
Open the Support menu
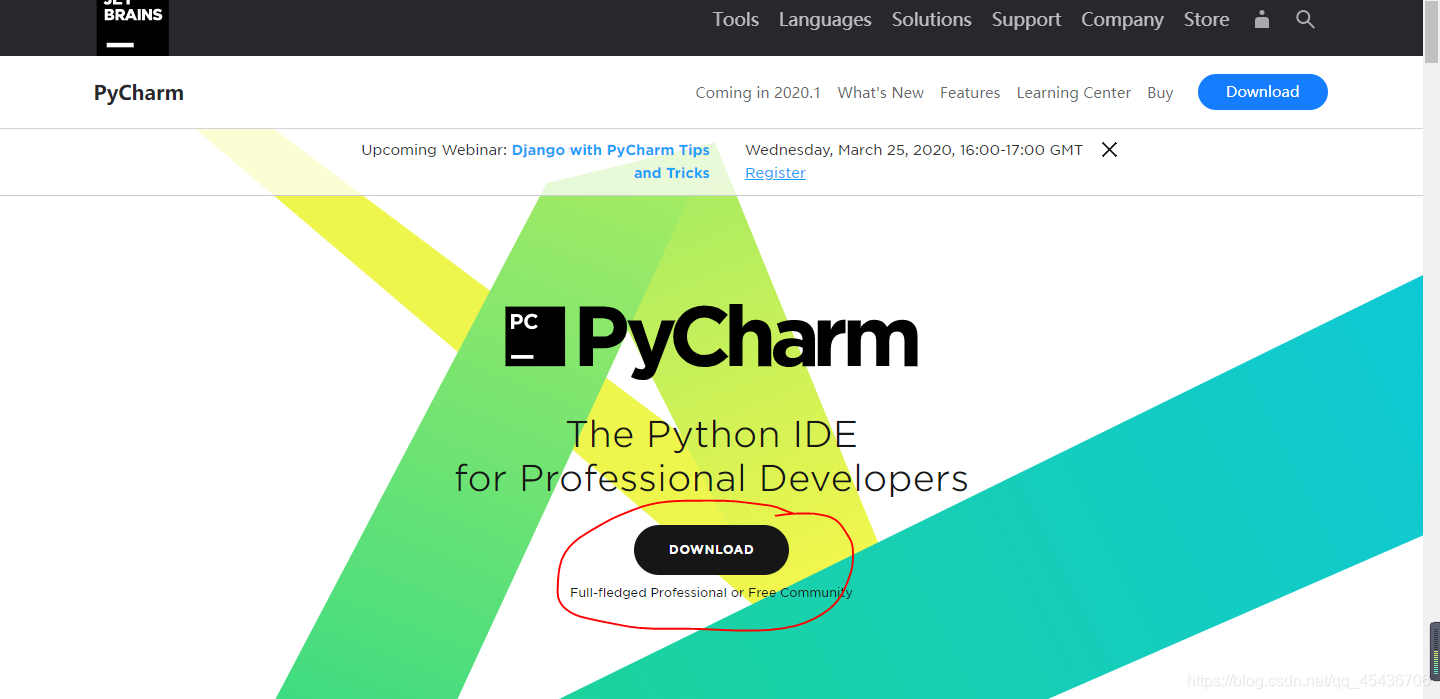[x=1026, y=20]
